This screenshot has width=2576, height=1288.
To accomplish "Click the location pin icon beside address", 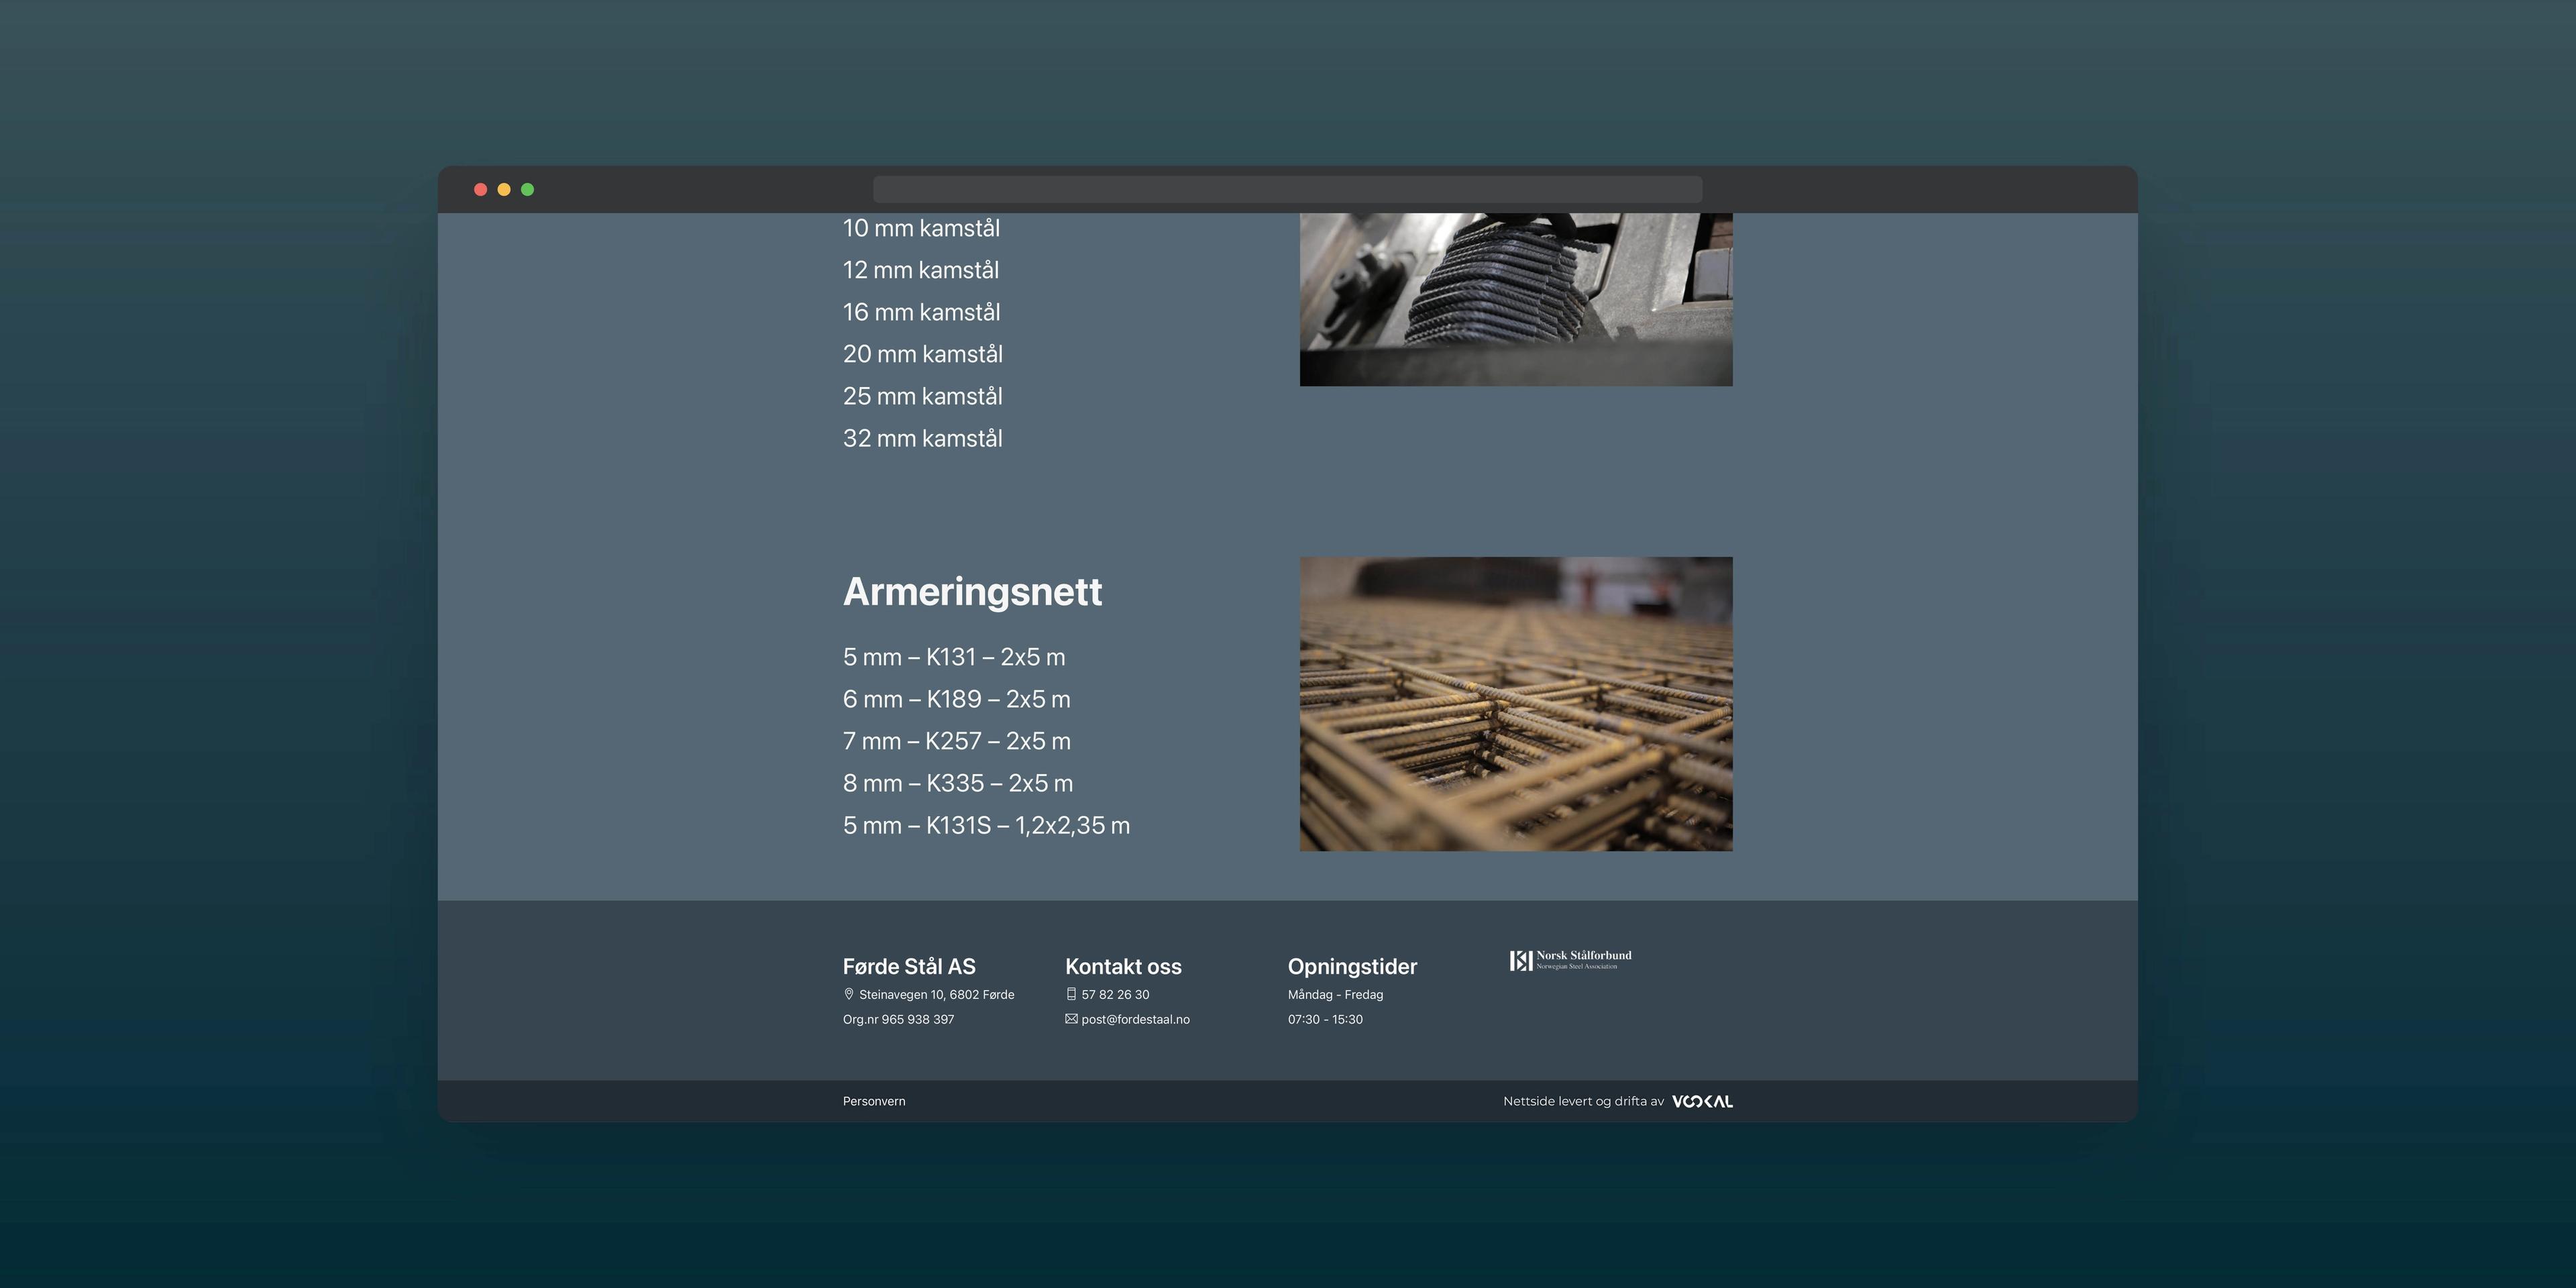I will (x=849, y=994).
